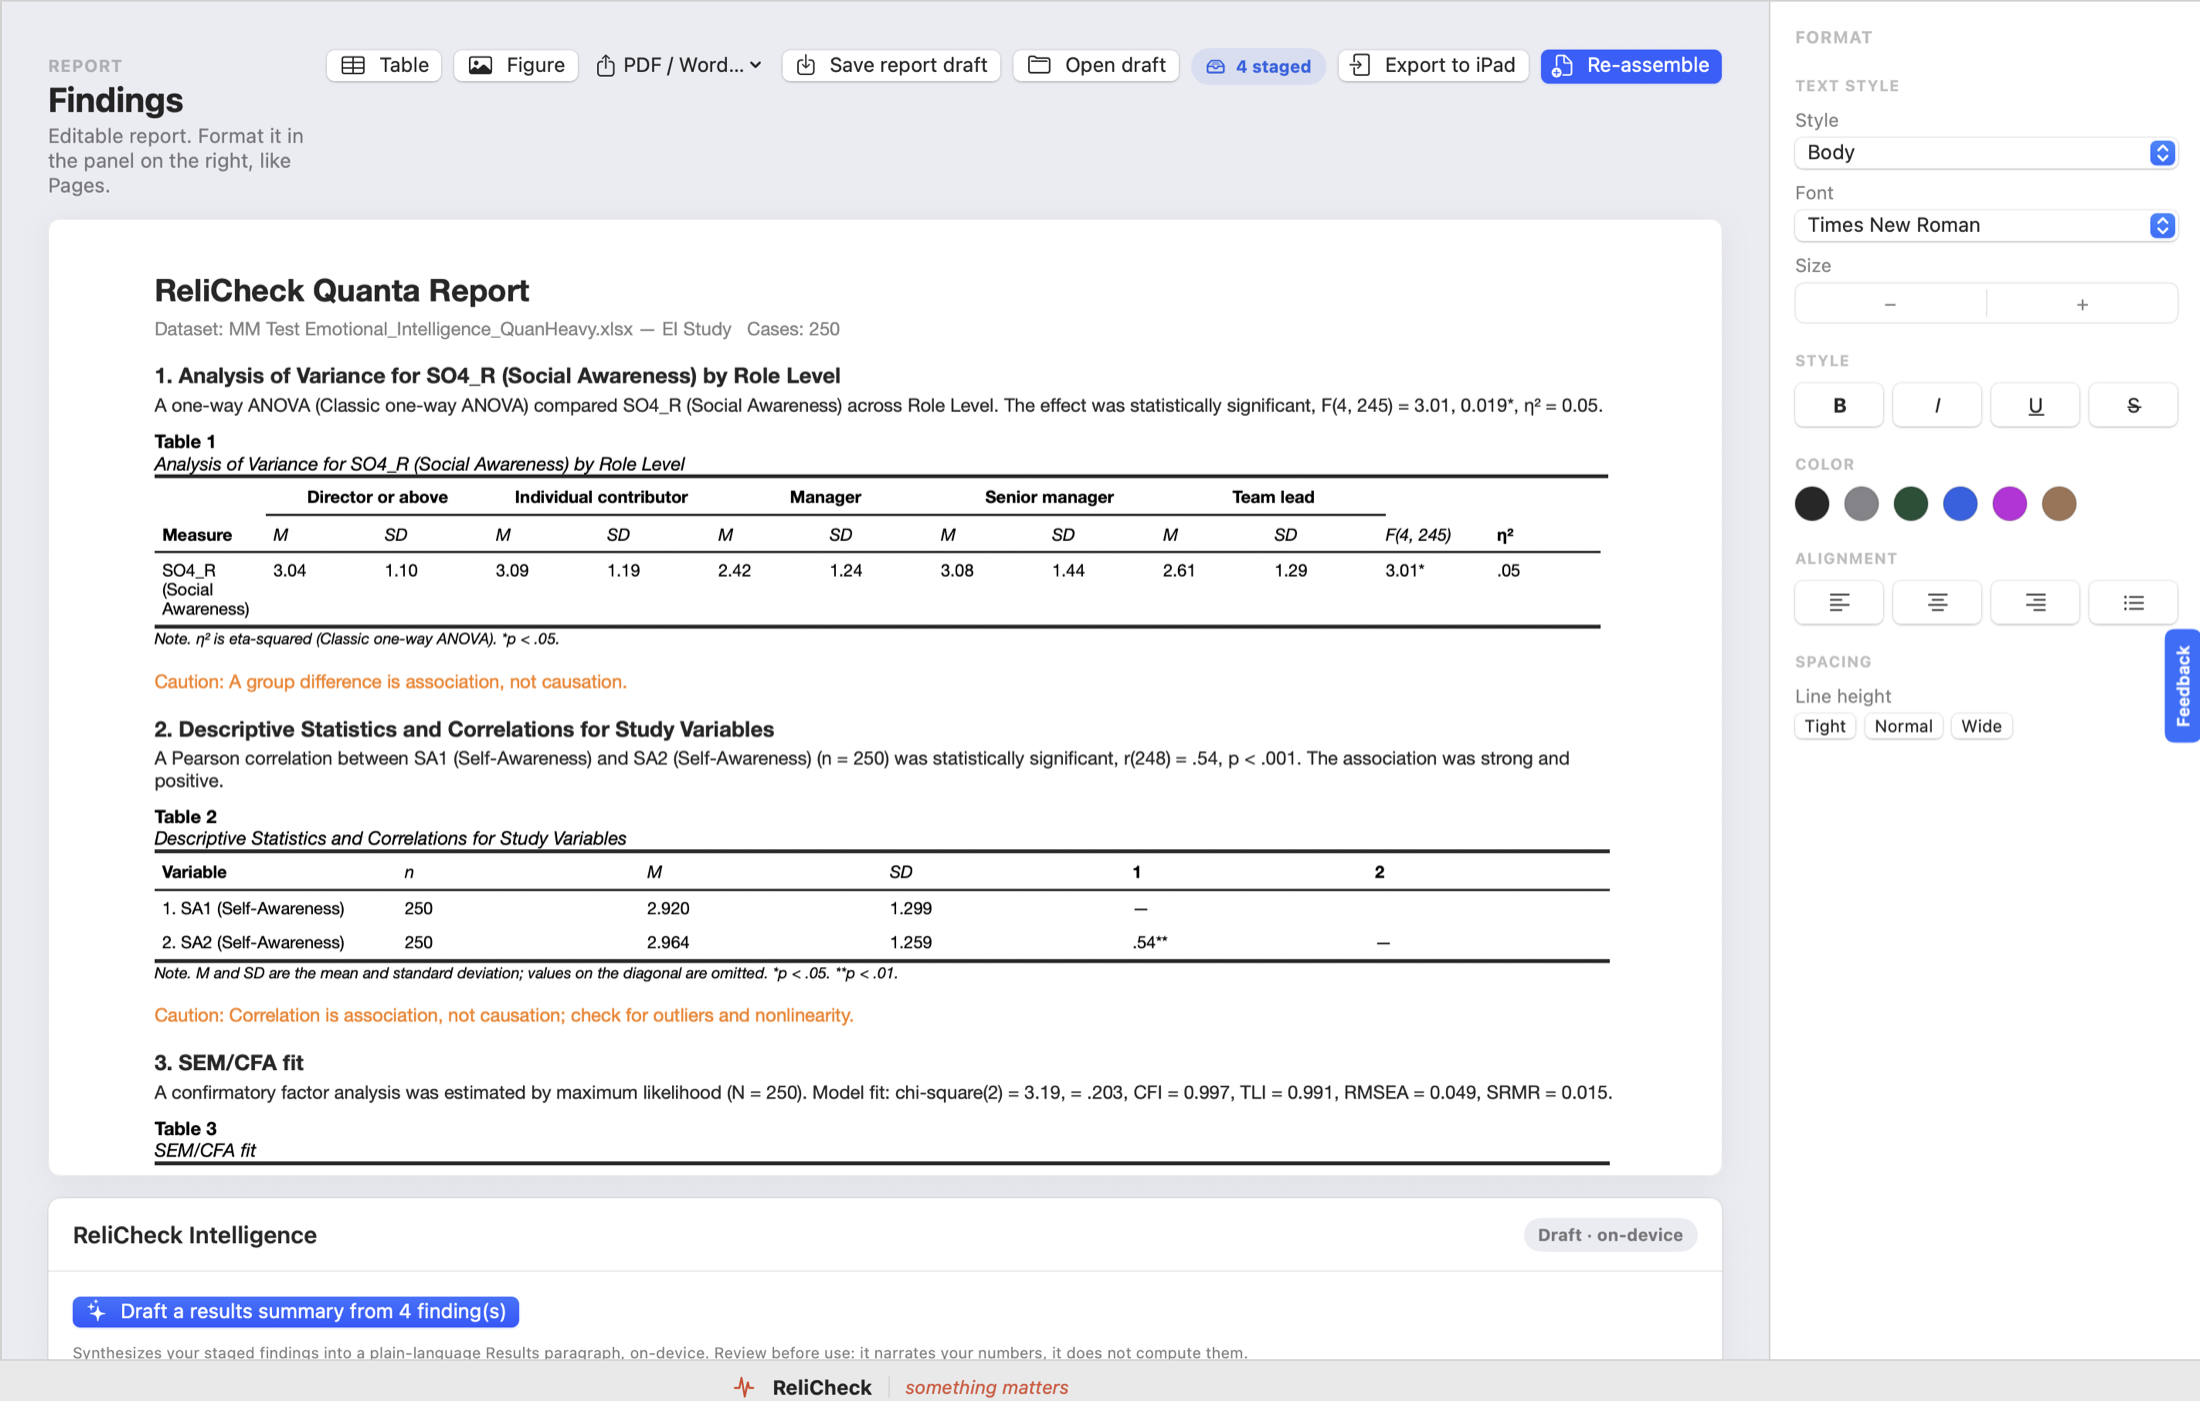Click the Table 3 label
2200x1401 pixels.
185,1128
